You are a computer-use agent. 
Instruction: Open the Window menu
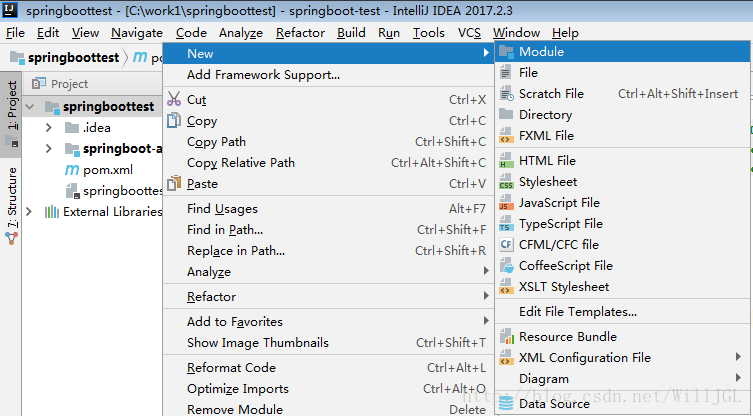click(516, 33)
